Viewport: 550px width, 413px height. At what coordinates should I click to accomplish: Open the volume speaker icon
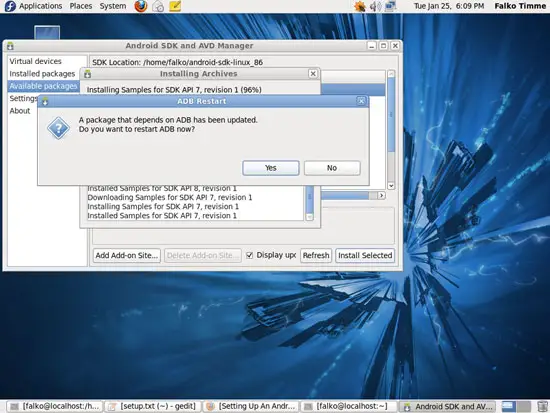[x=375, y=6]
